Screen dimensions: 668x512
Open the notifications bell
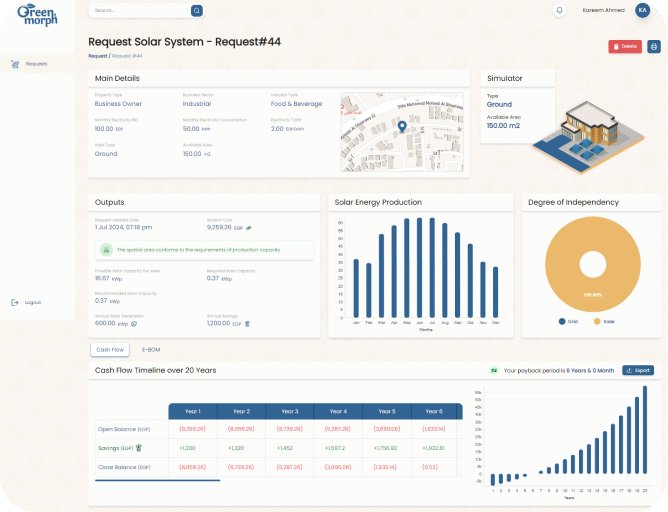(x=559, y=10)
